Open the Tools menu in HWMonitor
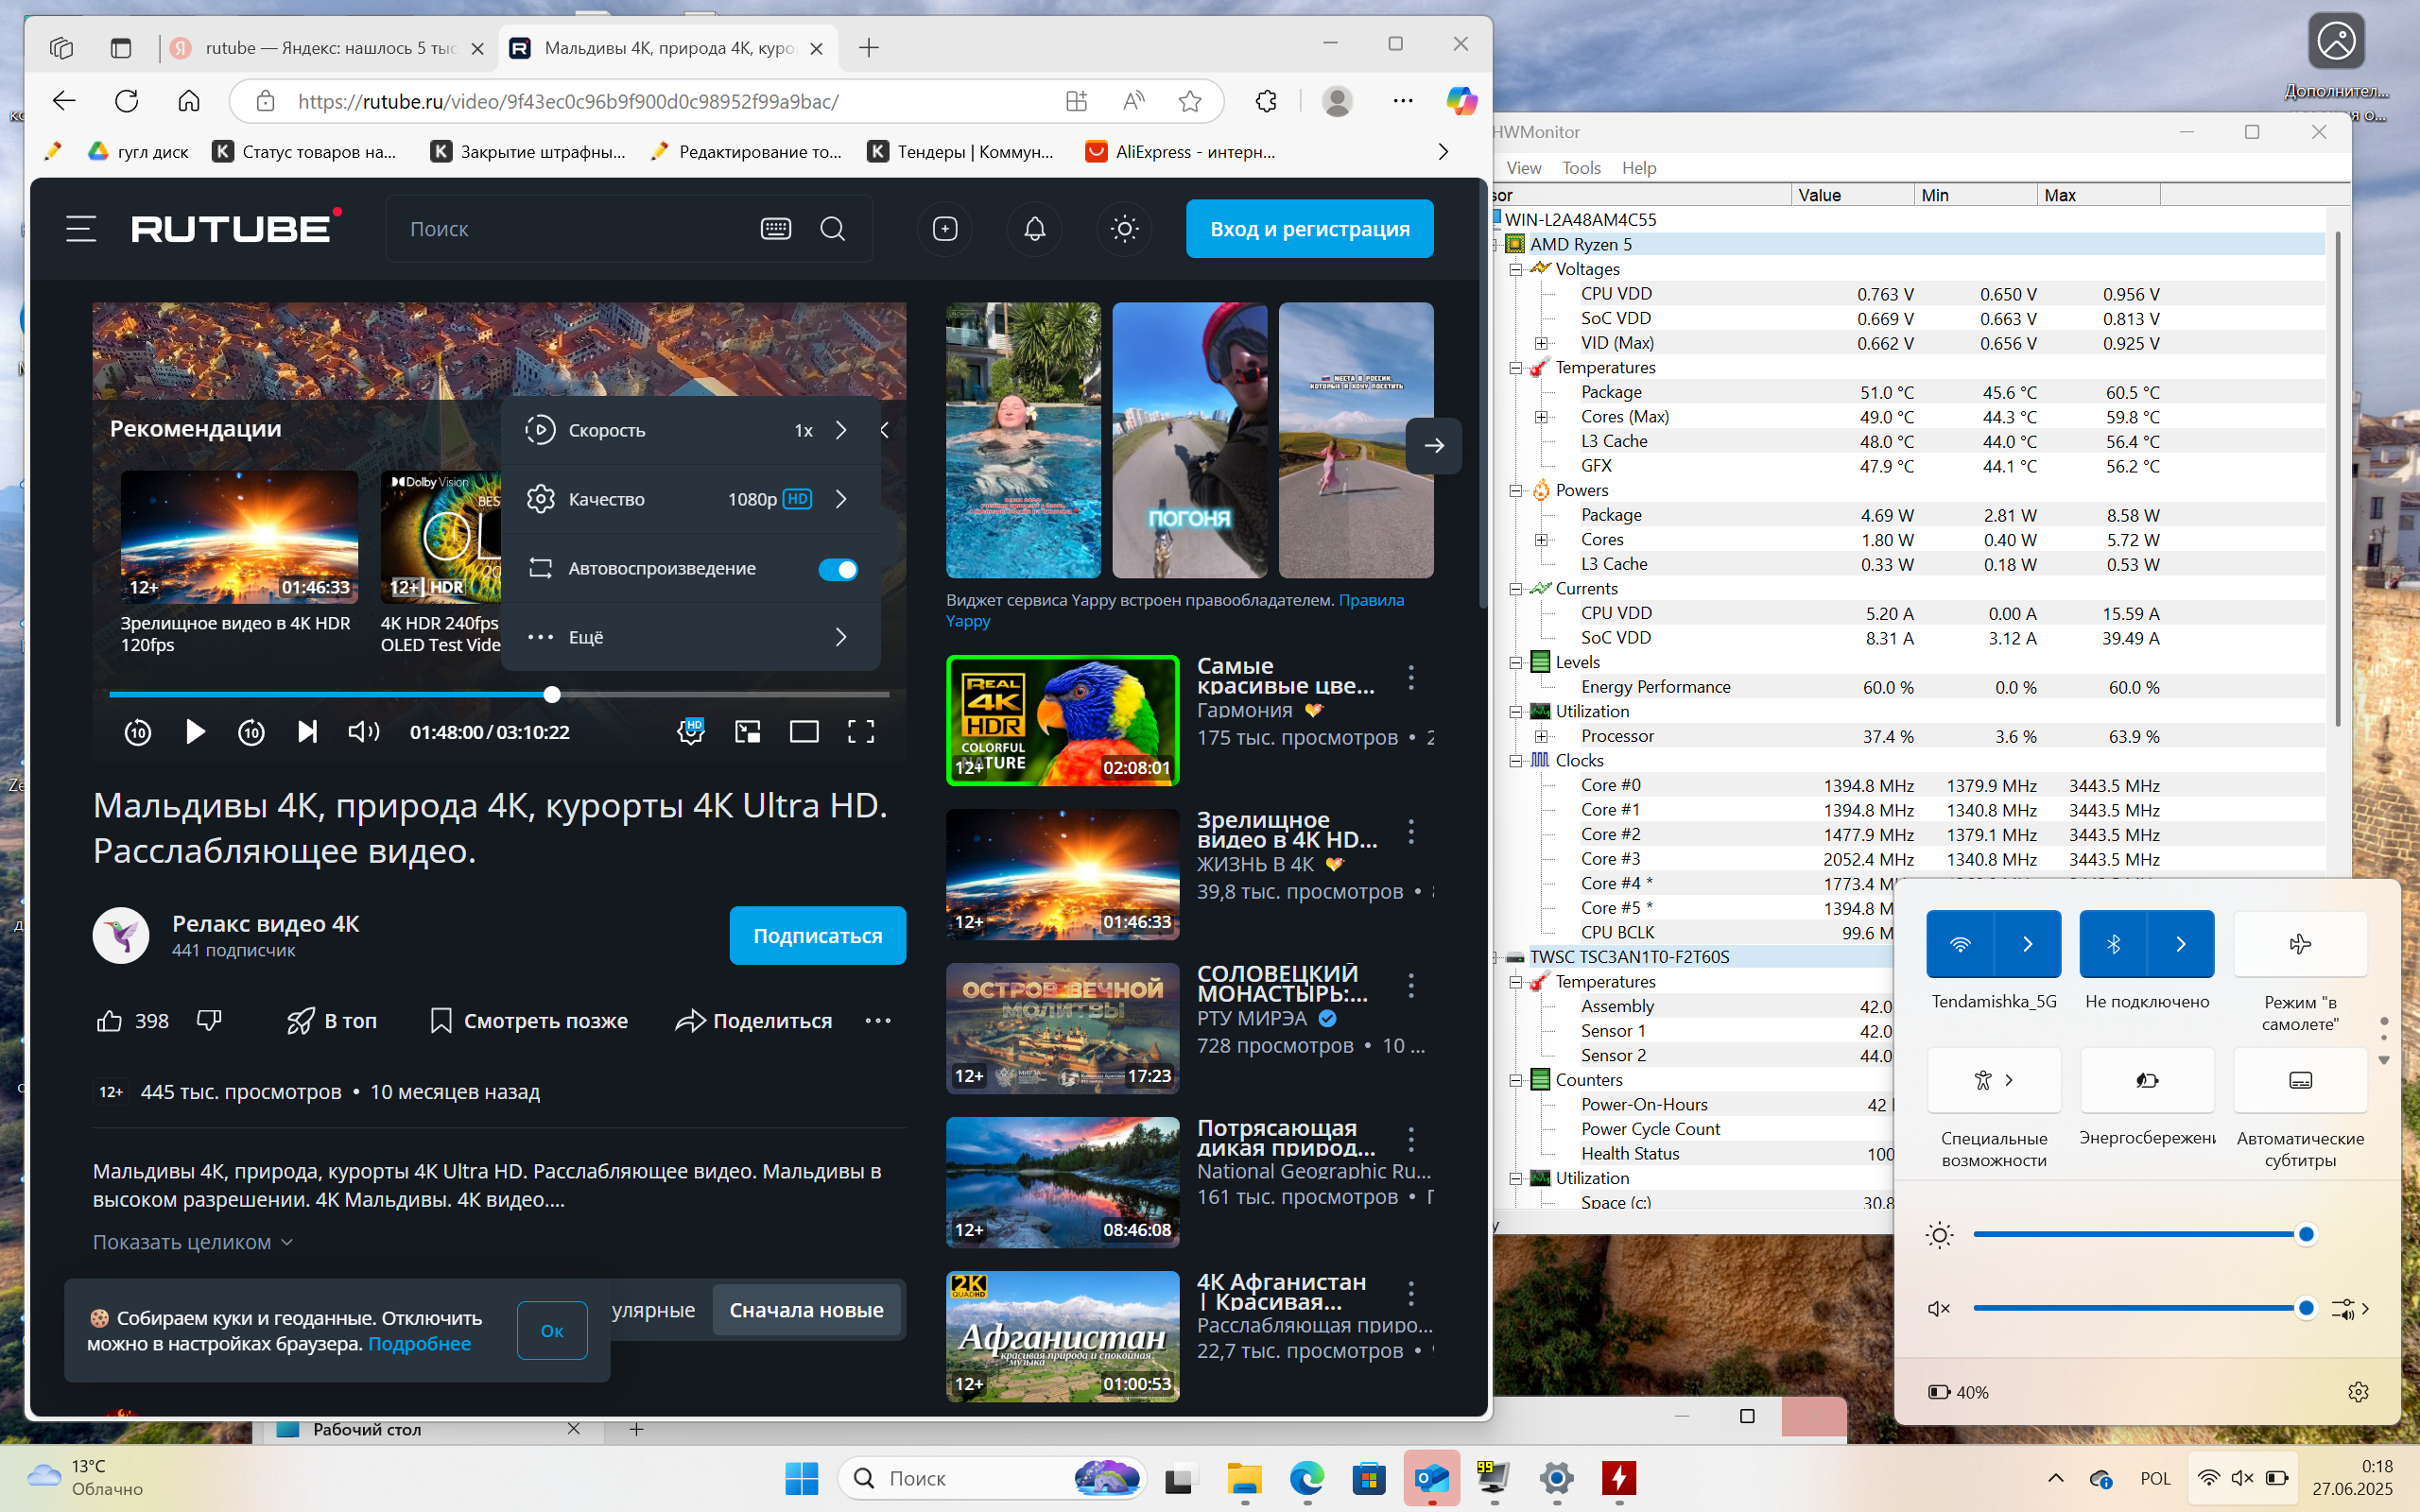The width and height of the screenshot is (2420, 1512). pyautogui.click(x=1581, y=168)
